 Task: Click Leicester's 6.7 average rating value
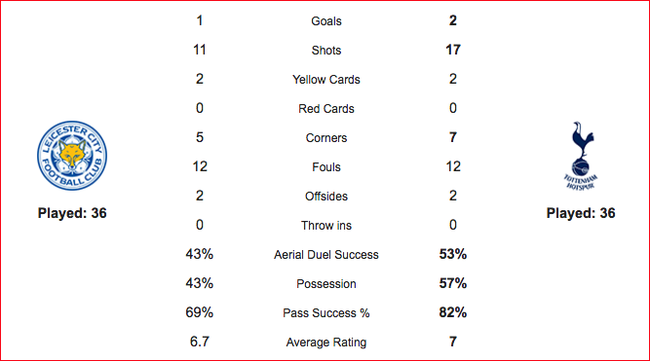(x=199, y=342)
